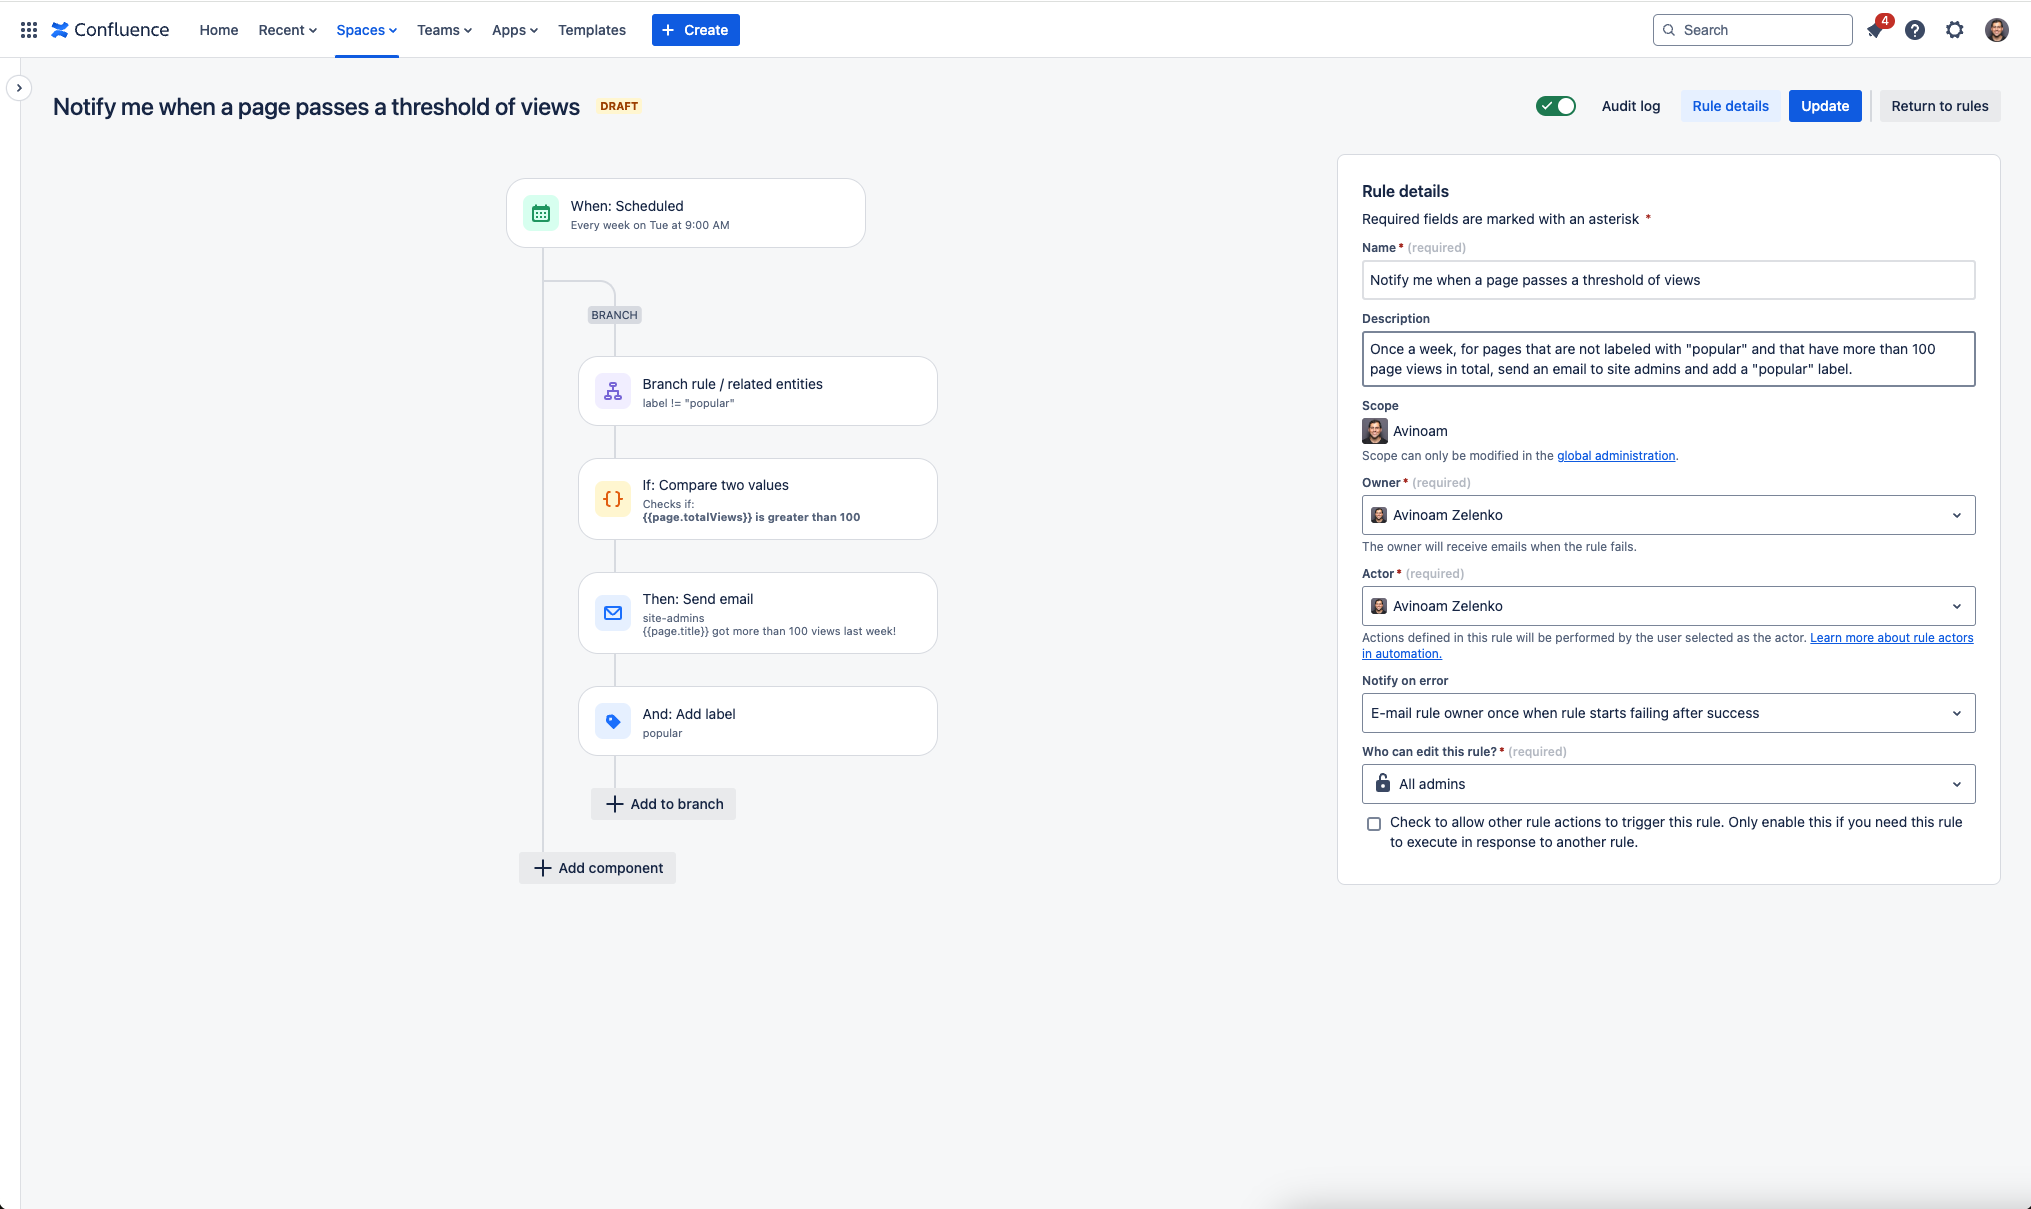This screenshot has height=1209, width=2031.
Task: Open the Apps menu
Action: tap(514, 30)
